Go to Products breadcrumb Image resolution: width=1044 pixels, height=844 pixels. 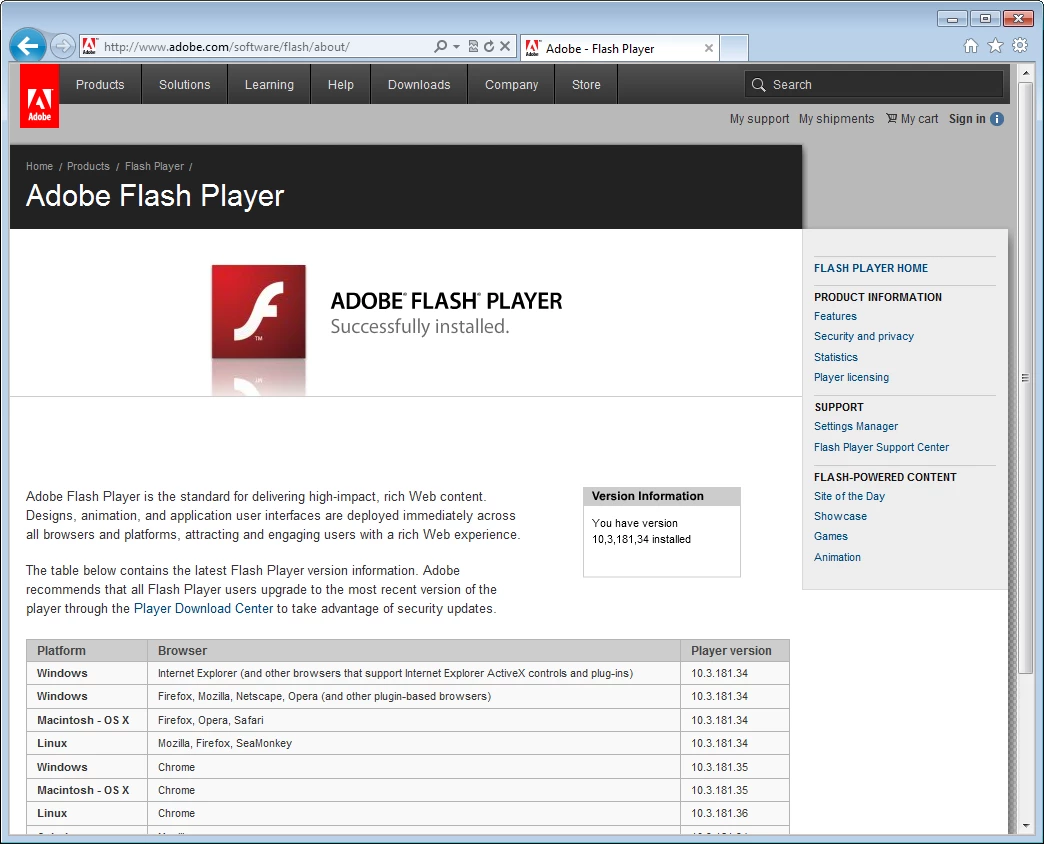[88, 166]
